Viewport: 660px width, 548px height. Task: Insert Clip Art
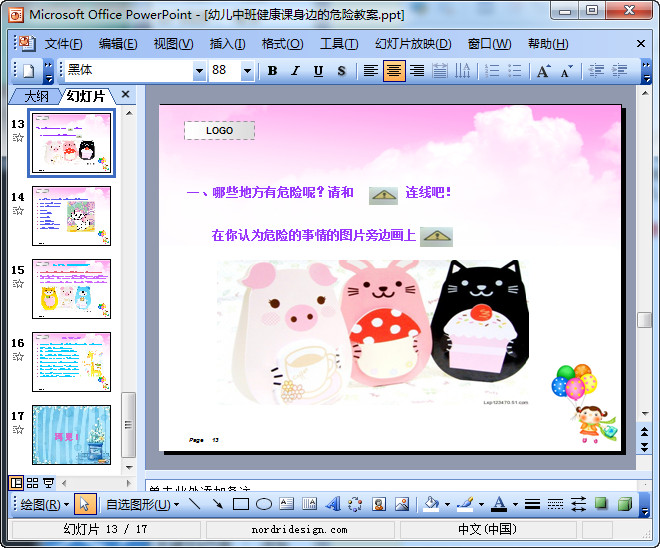[x=379, y=504]
